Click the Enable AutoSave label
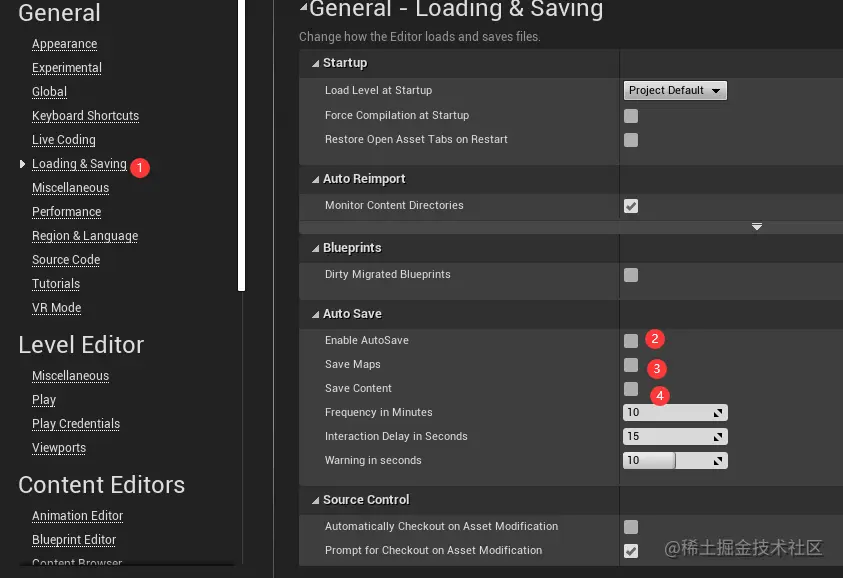843x578 pixels. (x=367, y=340)
